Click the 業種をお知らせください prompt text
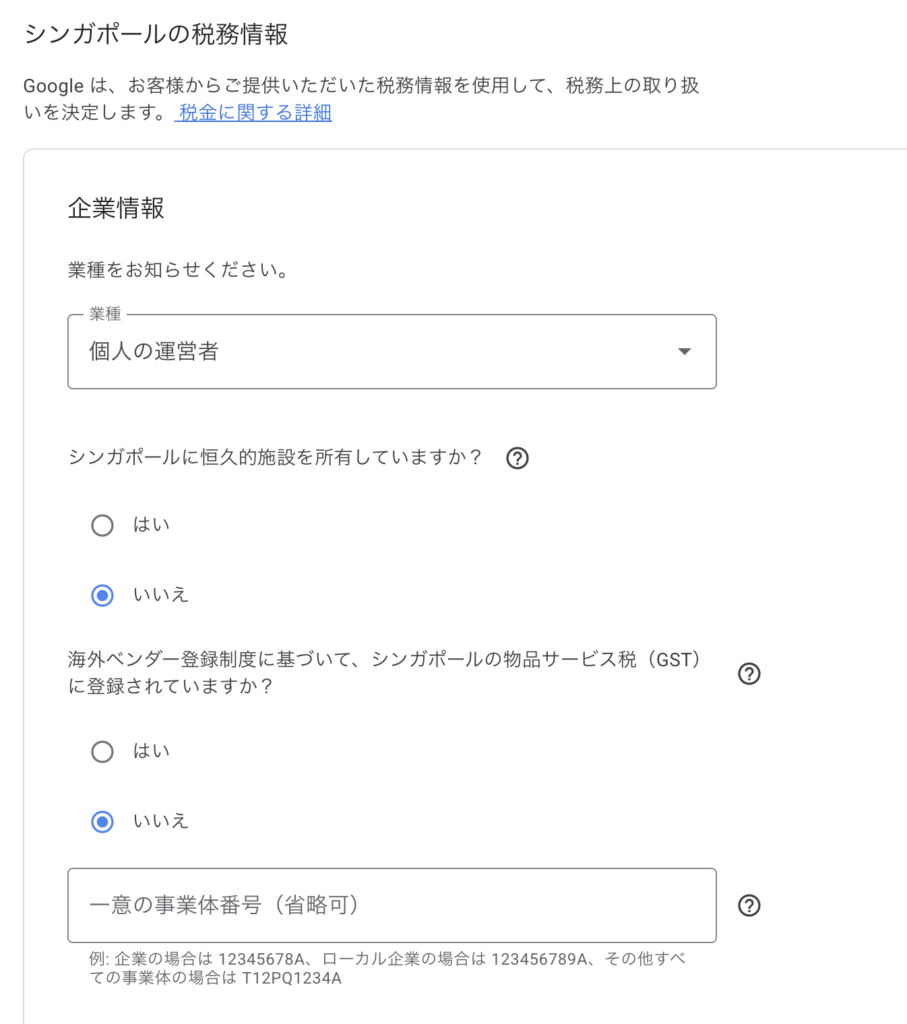The width and height of the screenshot is (907, 1024). pyautogui.click(x=178, y=270)
